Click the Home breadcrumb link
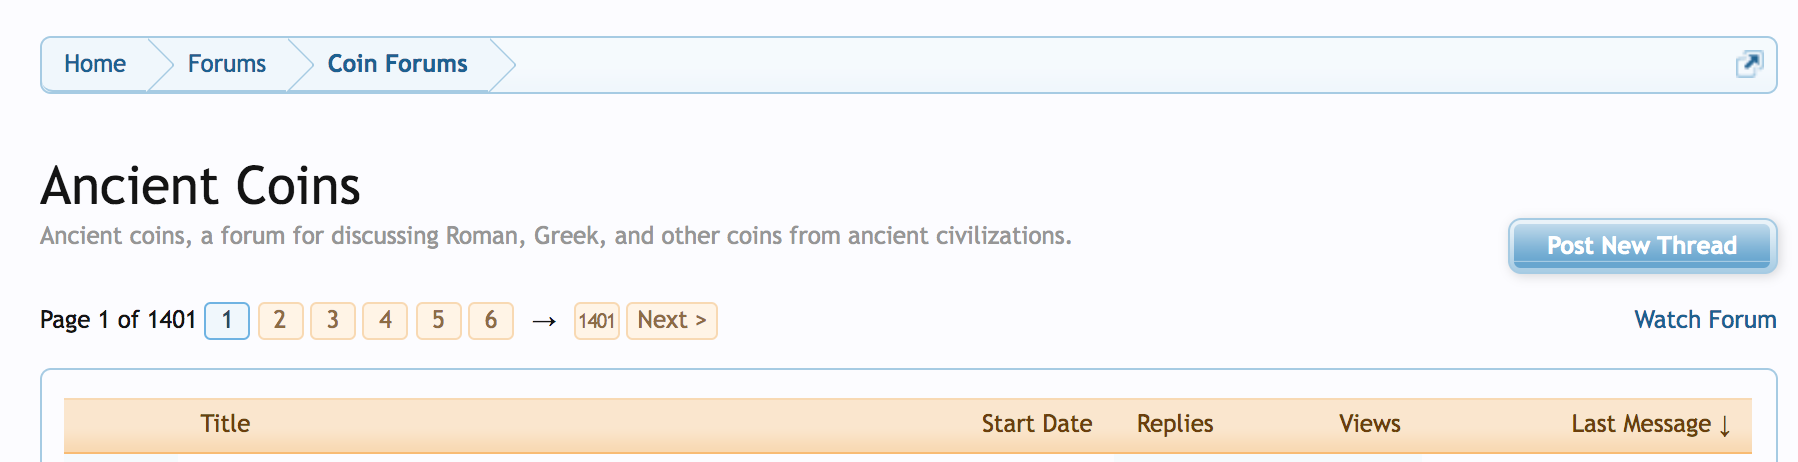This screenshot has width=1798, height=462. pyautogui.click(x=95, y=64)
